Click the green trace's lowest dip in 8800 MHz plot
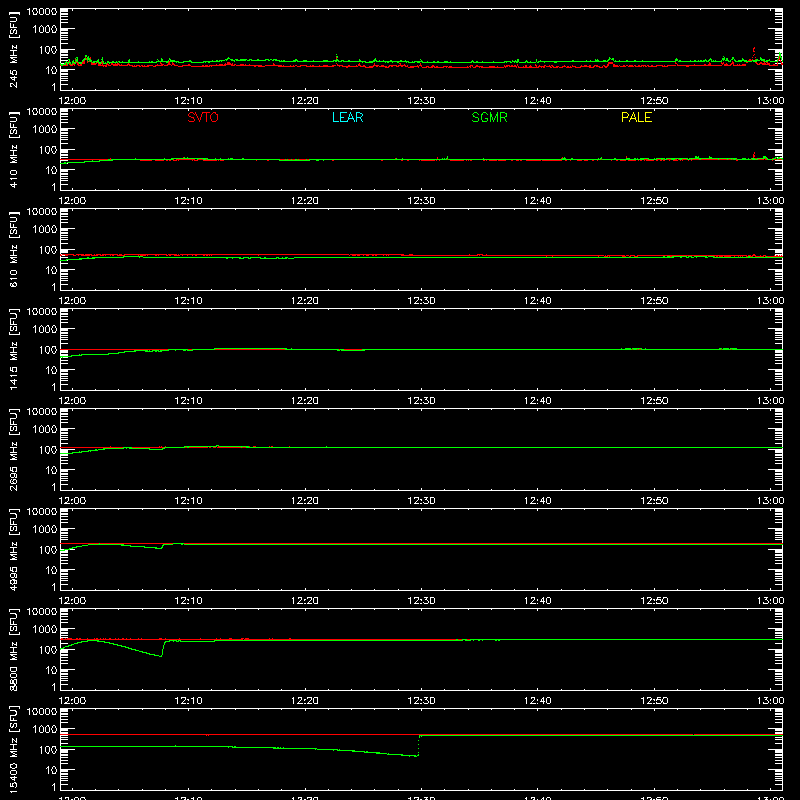 click(x=161, y=656)
